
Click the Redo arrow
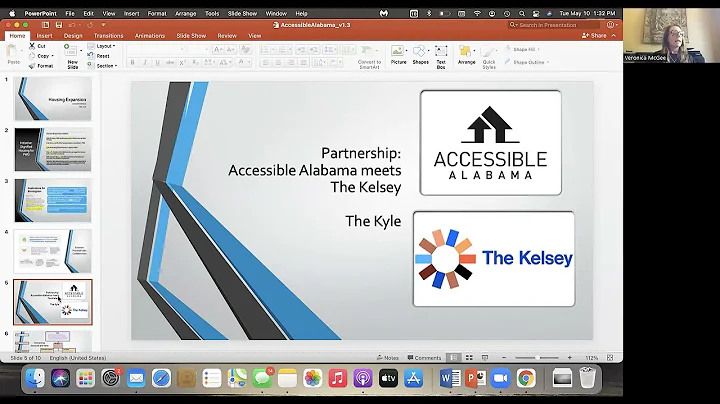90,25
